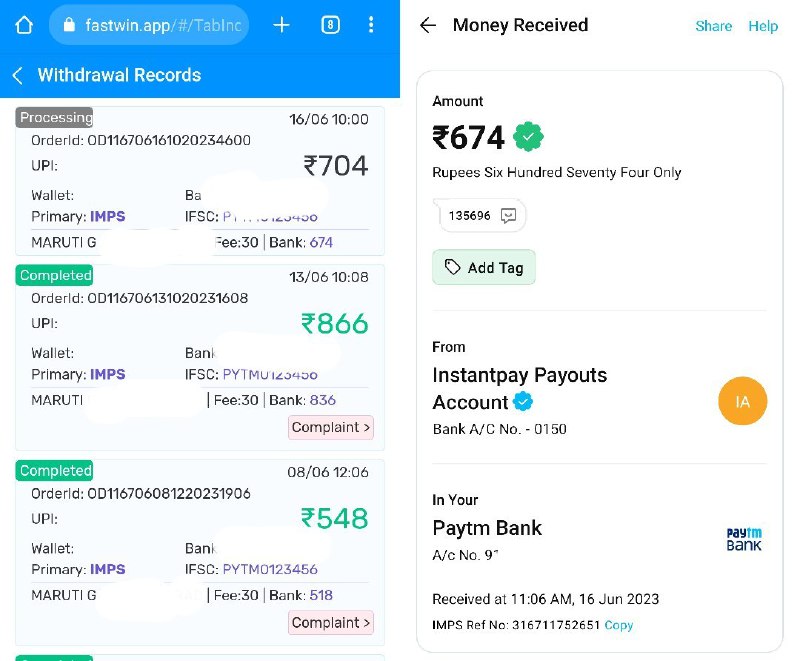
Task: Tap the browser home icon
Action: (x=24, y=24)
